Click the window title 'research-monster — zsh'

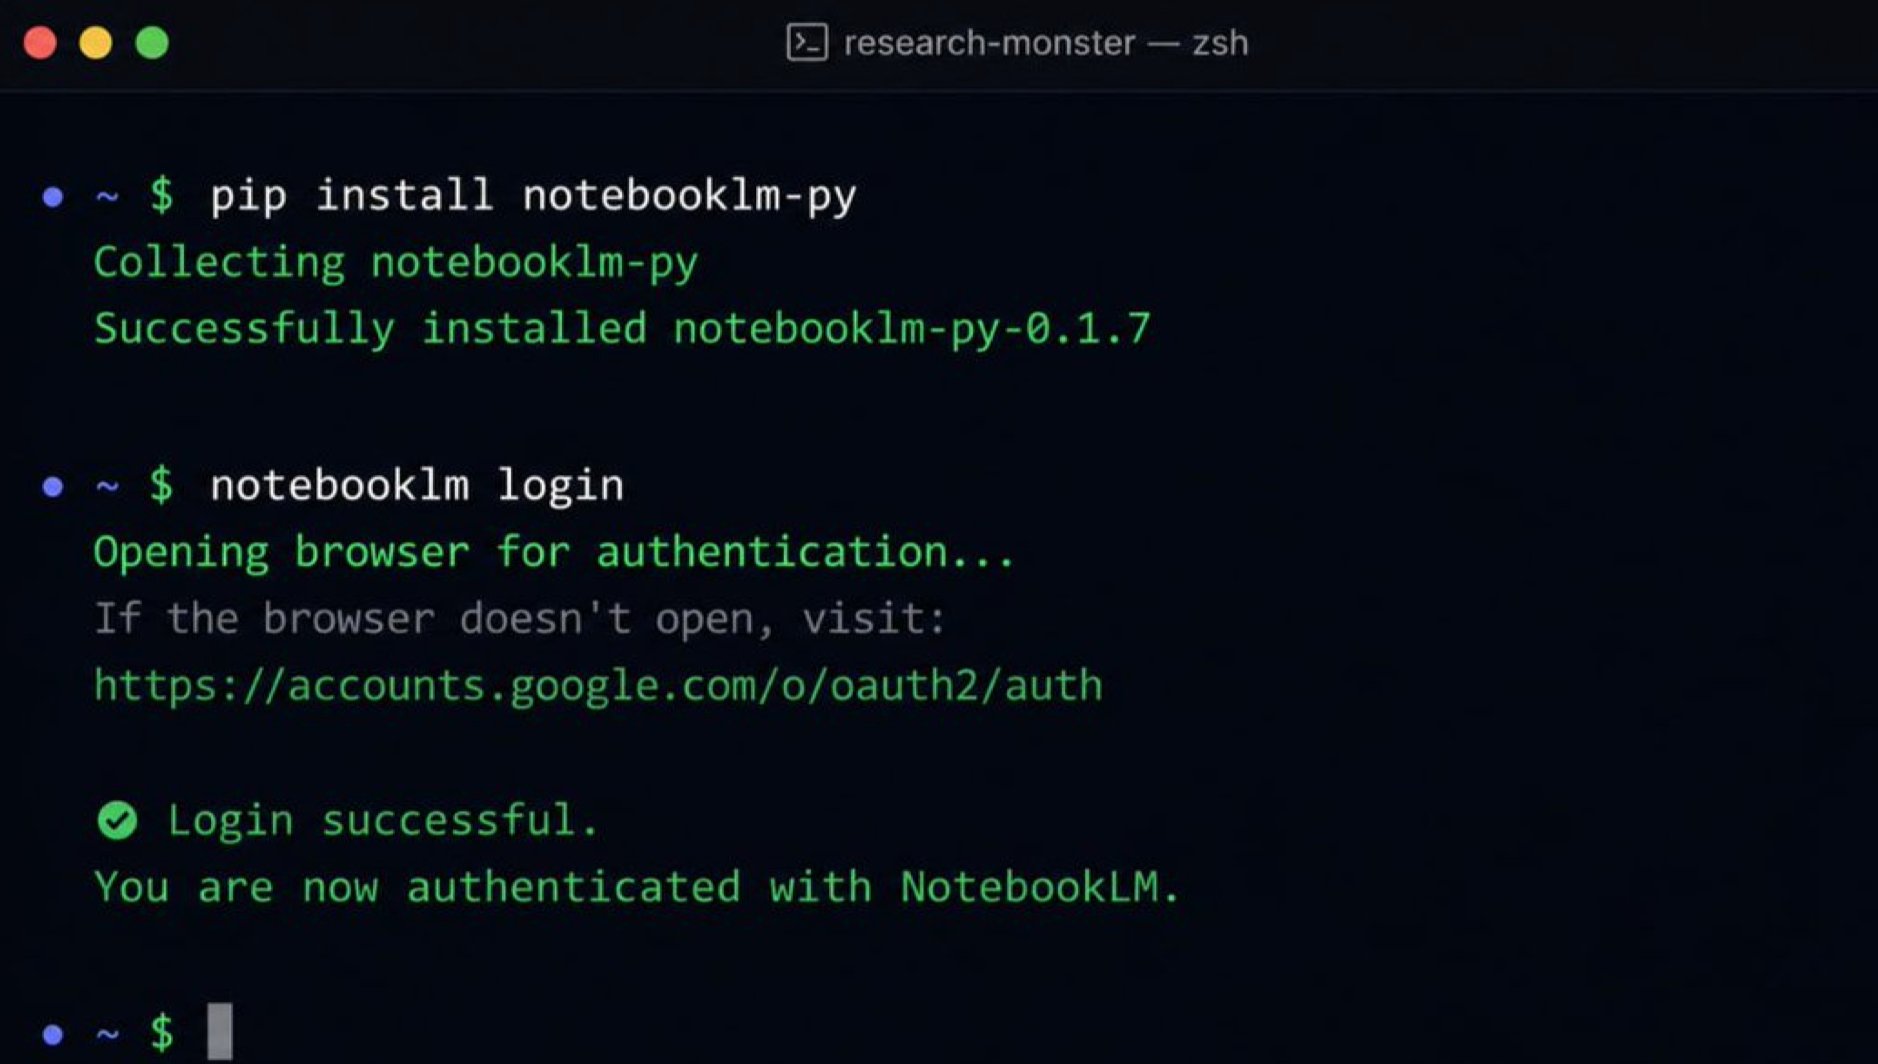point(1045,43)
